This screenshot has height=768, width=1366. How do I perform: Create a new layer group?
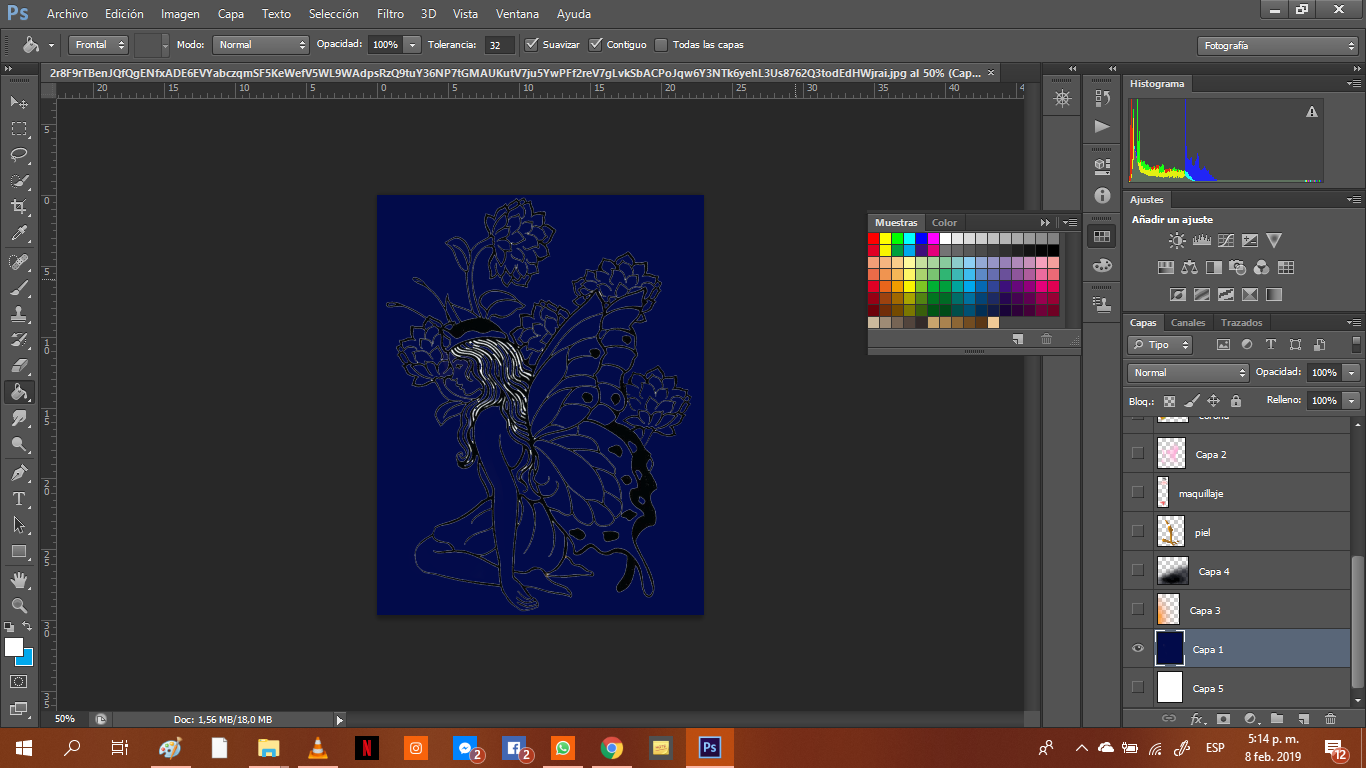tap(1277, 719)
